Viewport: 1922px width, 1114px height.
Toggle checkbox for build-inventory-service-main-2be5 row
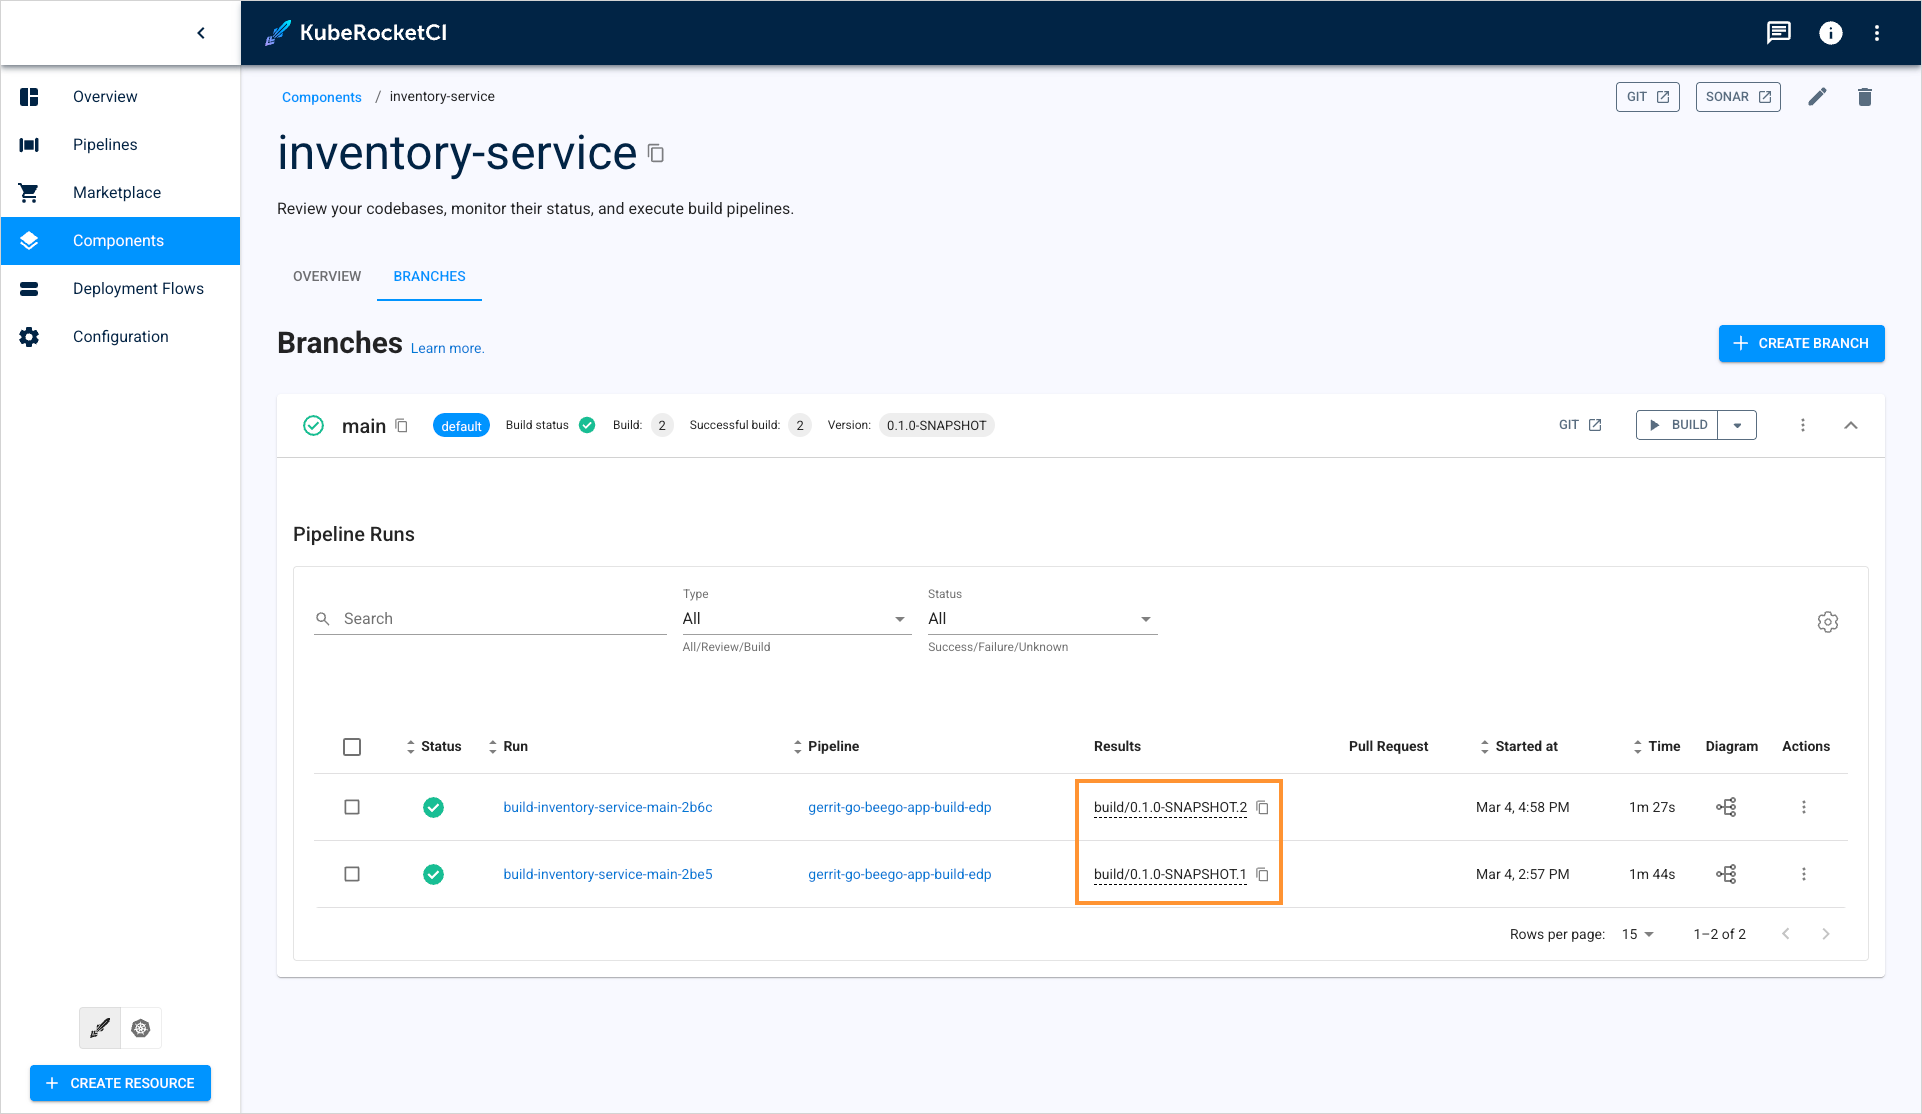pyautogui.click(x=351, y=874)
